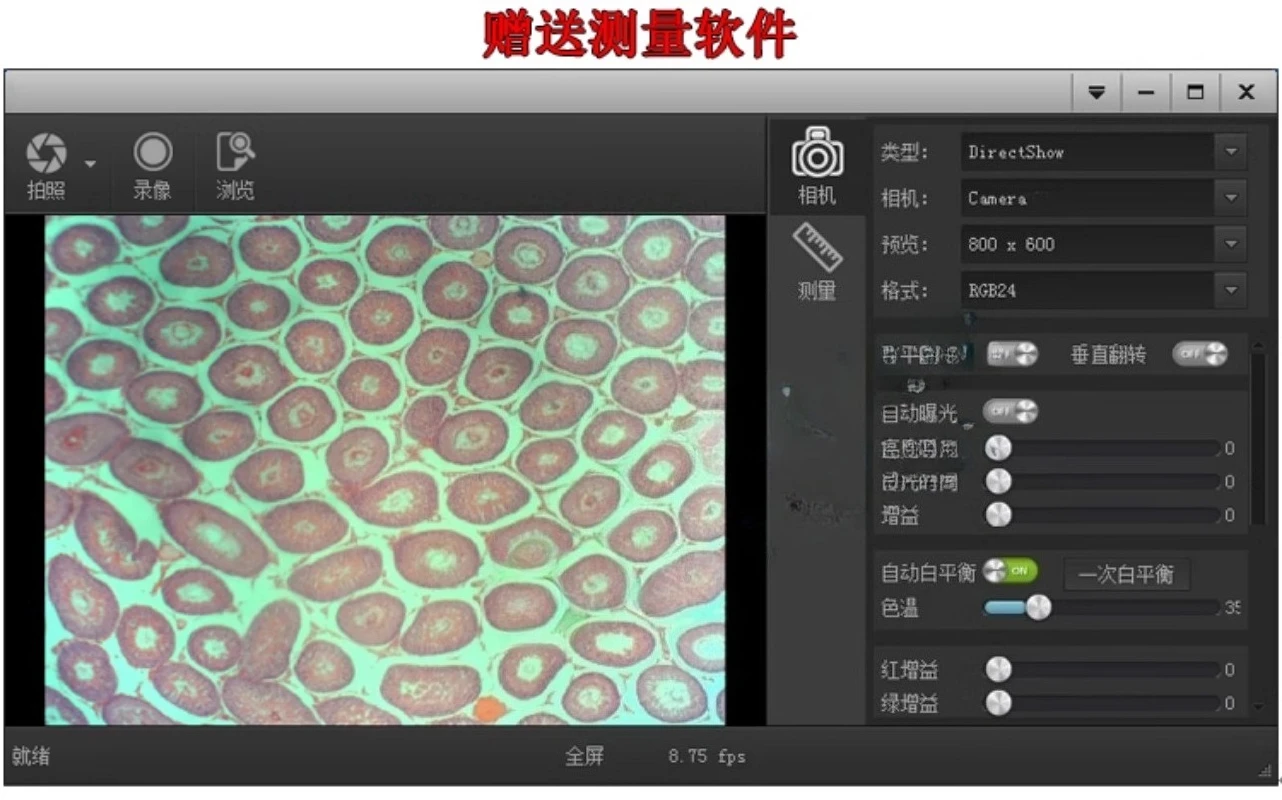Click the 自动白平衡 label text
Image resolution: width=1282 pixels, height=800 pixels.
(x=928, y=573)
